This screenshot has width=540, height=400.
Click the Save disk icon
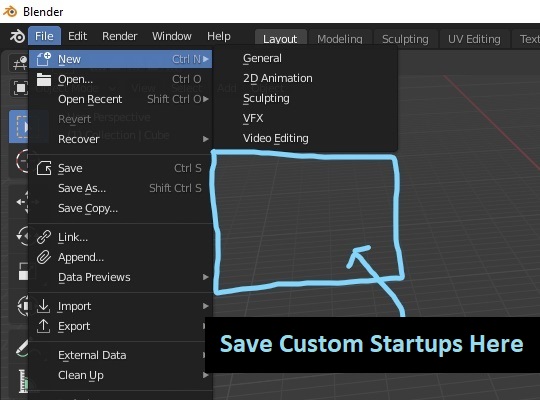(44, 168)
